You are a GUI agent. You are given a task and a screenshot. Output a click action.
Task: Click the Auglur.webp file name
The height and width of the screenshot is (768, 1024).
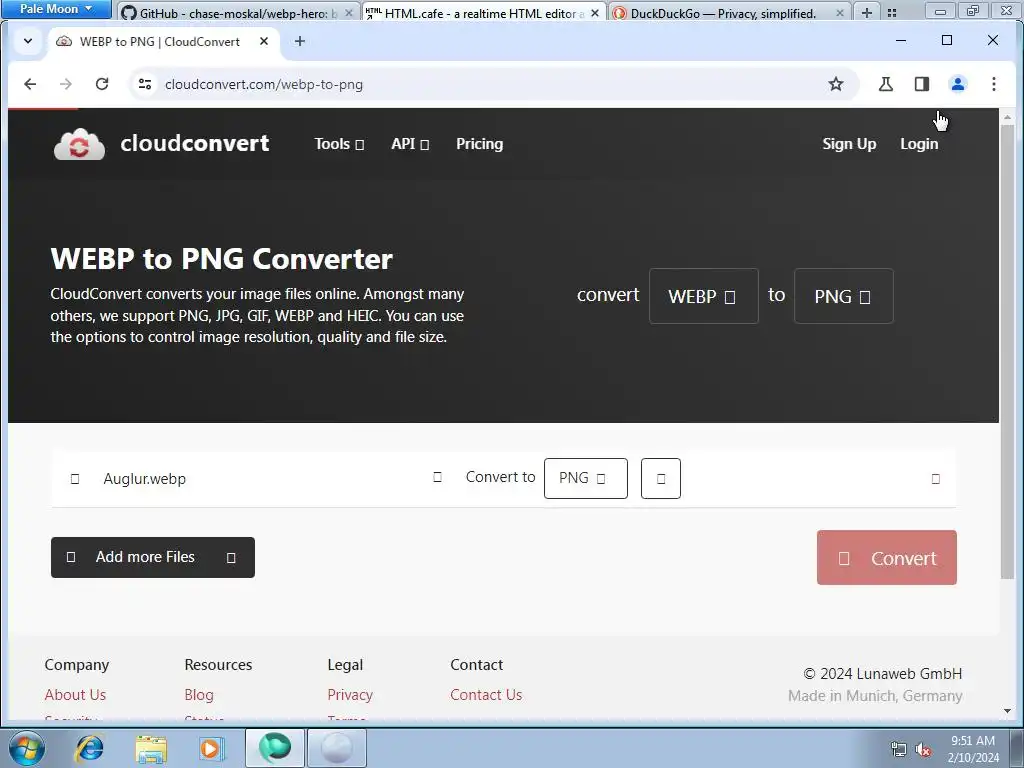pos(144,479)
